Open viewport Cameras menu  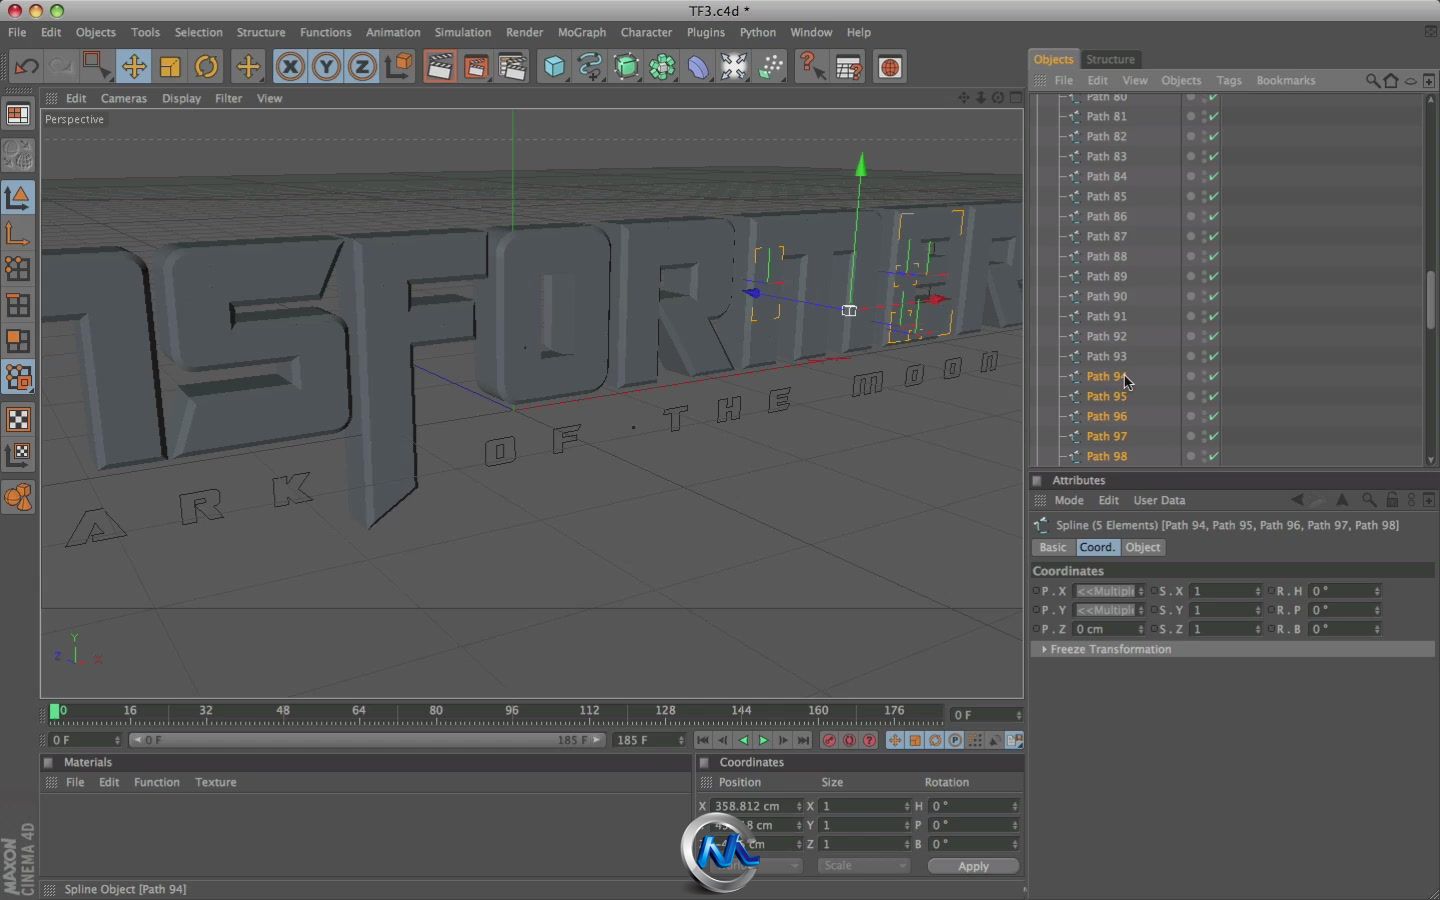click(x=124, y=98)
